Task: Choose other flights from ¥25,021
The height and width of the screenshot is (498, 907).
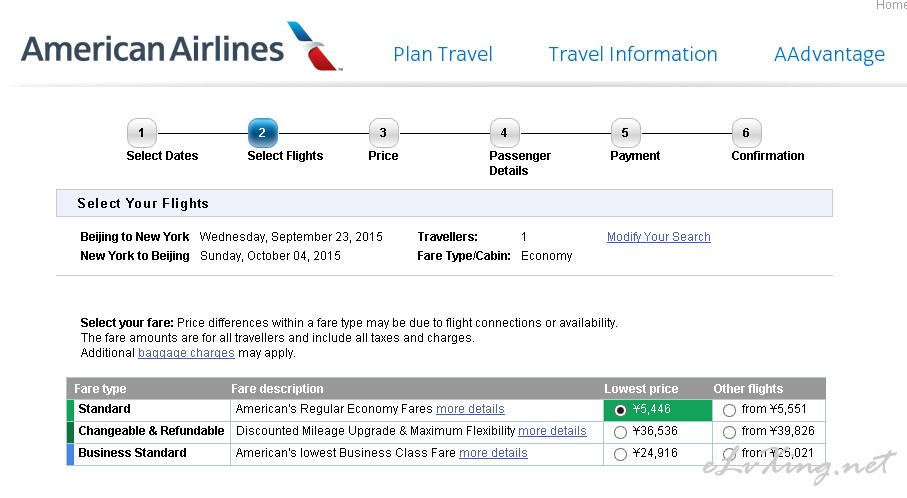Action: 729,454
